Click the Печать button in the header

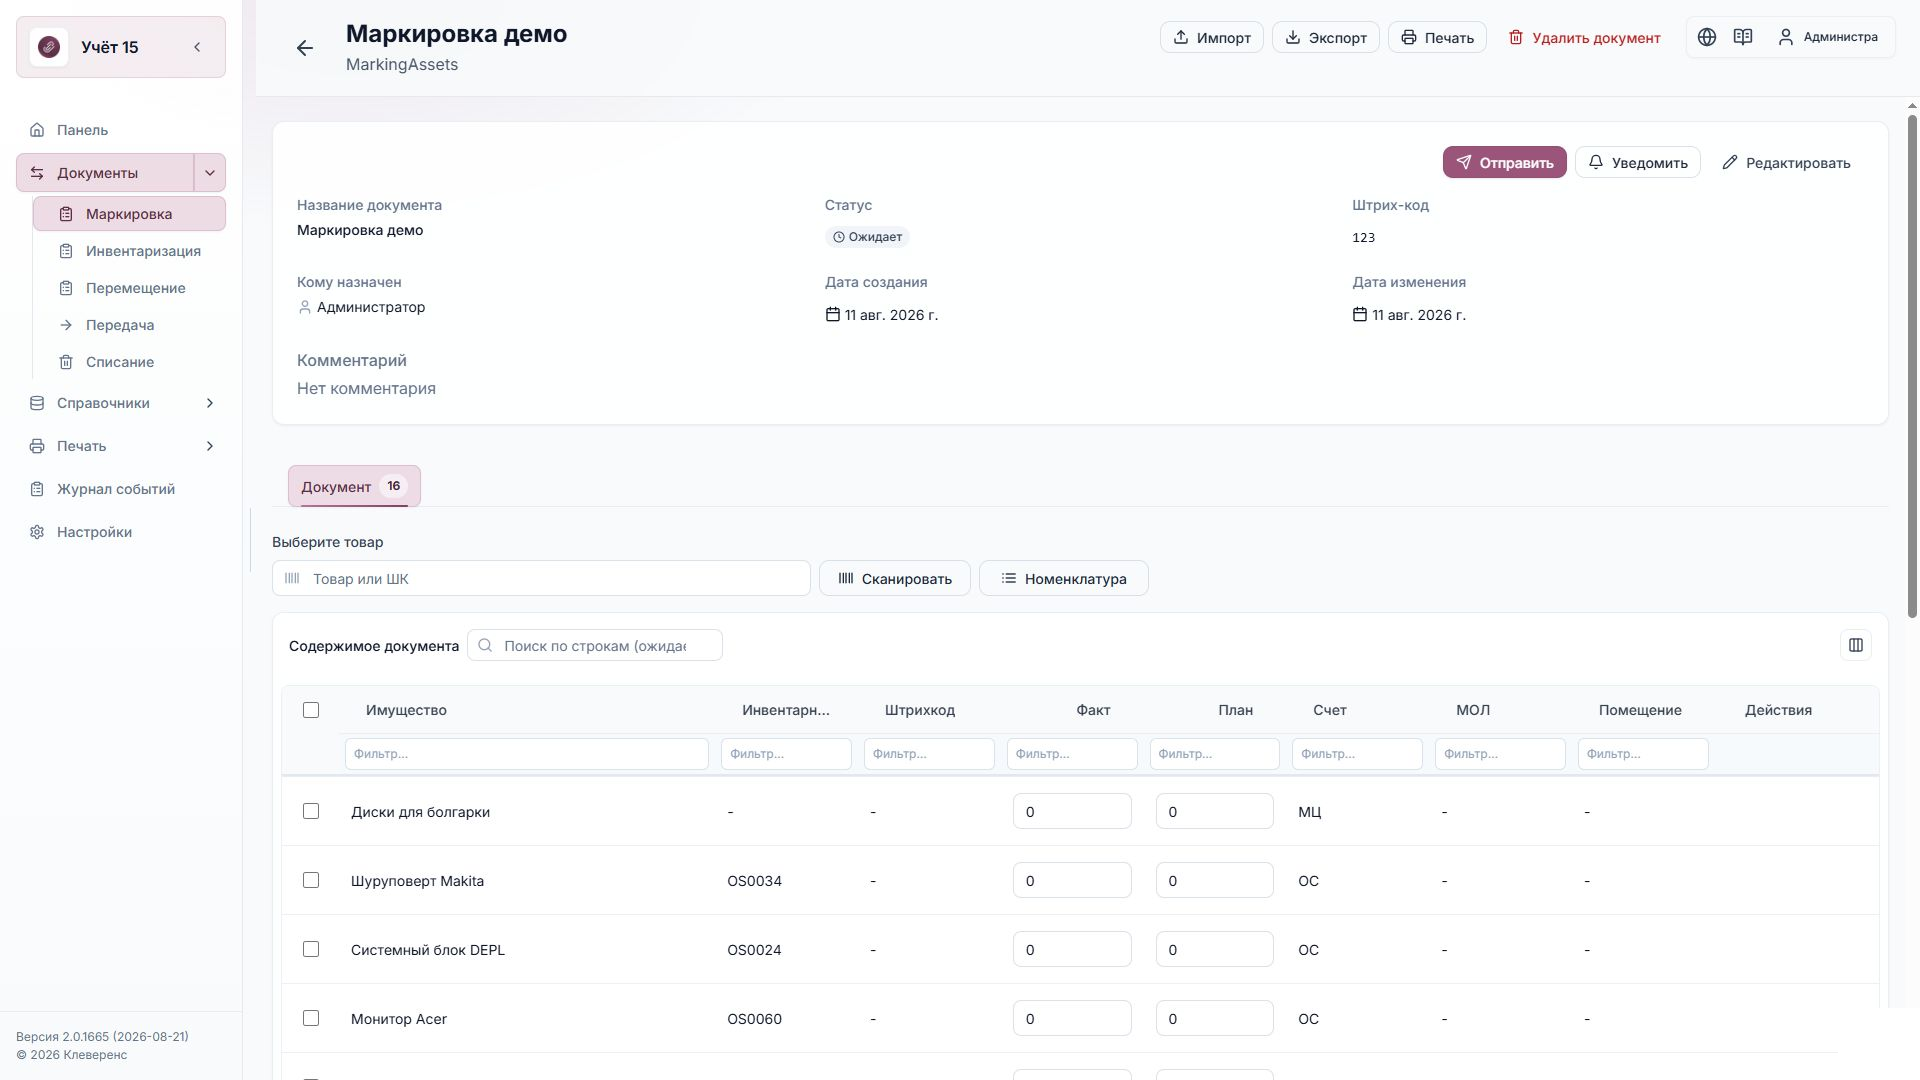[1437, 37]
